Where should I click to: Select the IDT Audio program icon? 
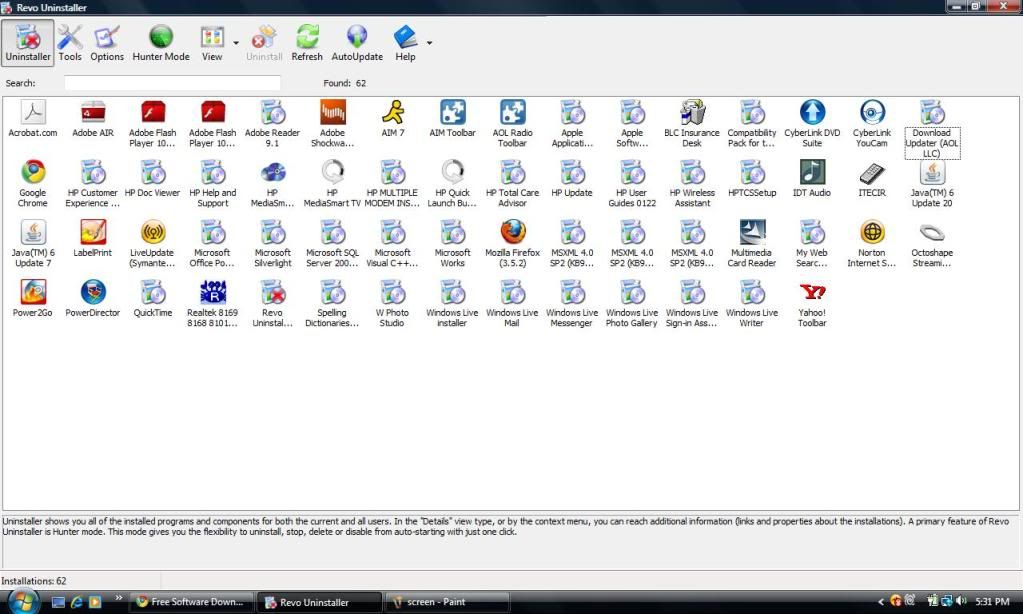tap(812, 172)
